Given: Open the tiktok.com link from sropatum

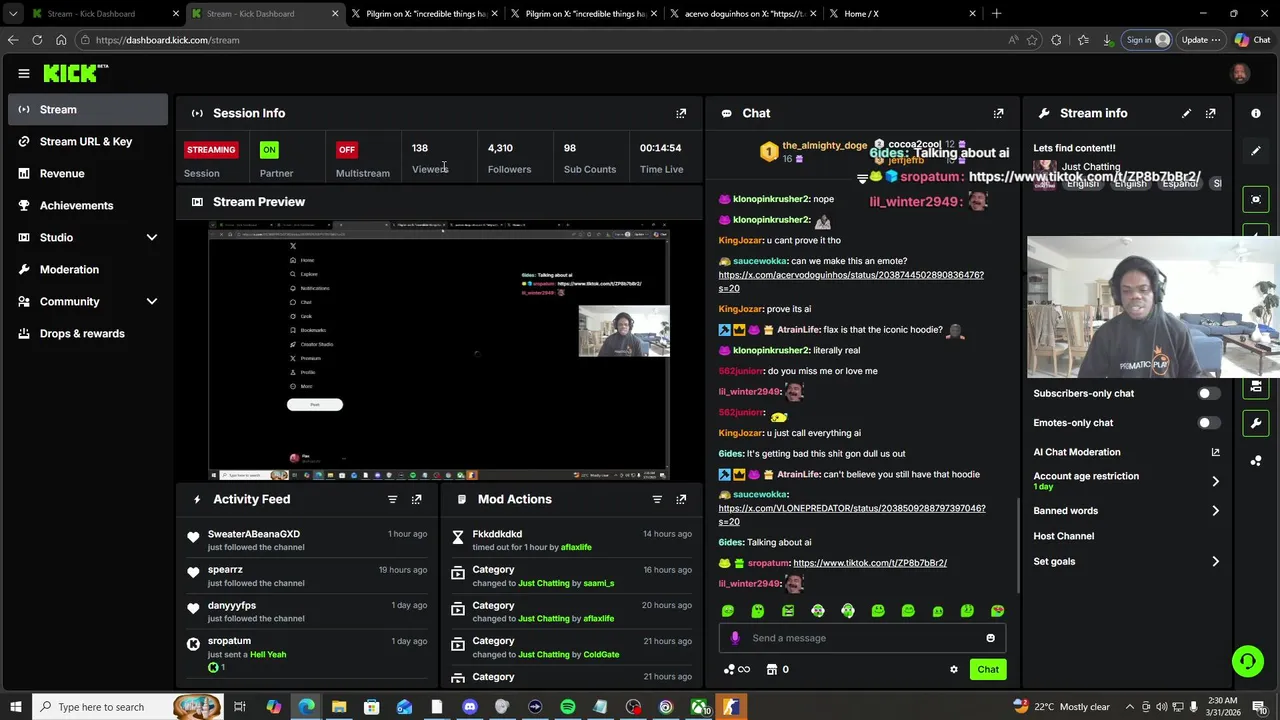Looking at the screenshot, I should pos(870,563).
